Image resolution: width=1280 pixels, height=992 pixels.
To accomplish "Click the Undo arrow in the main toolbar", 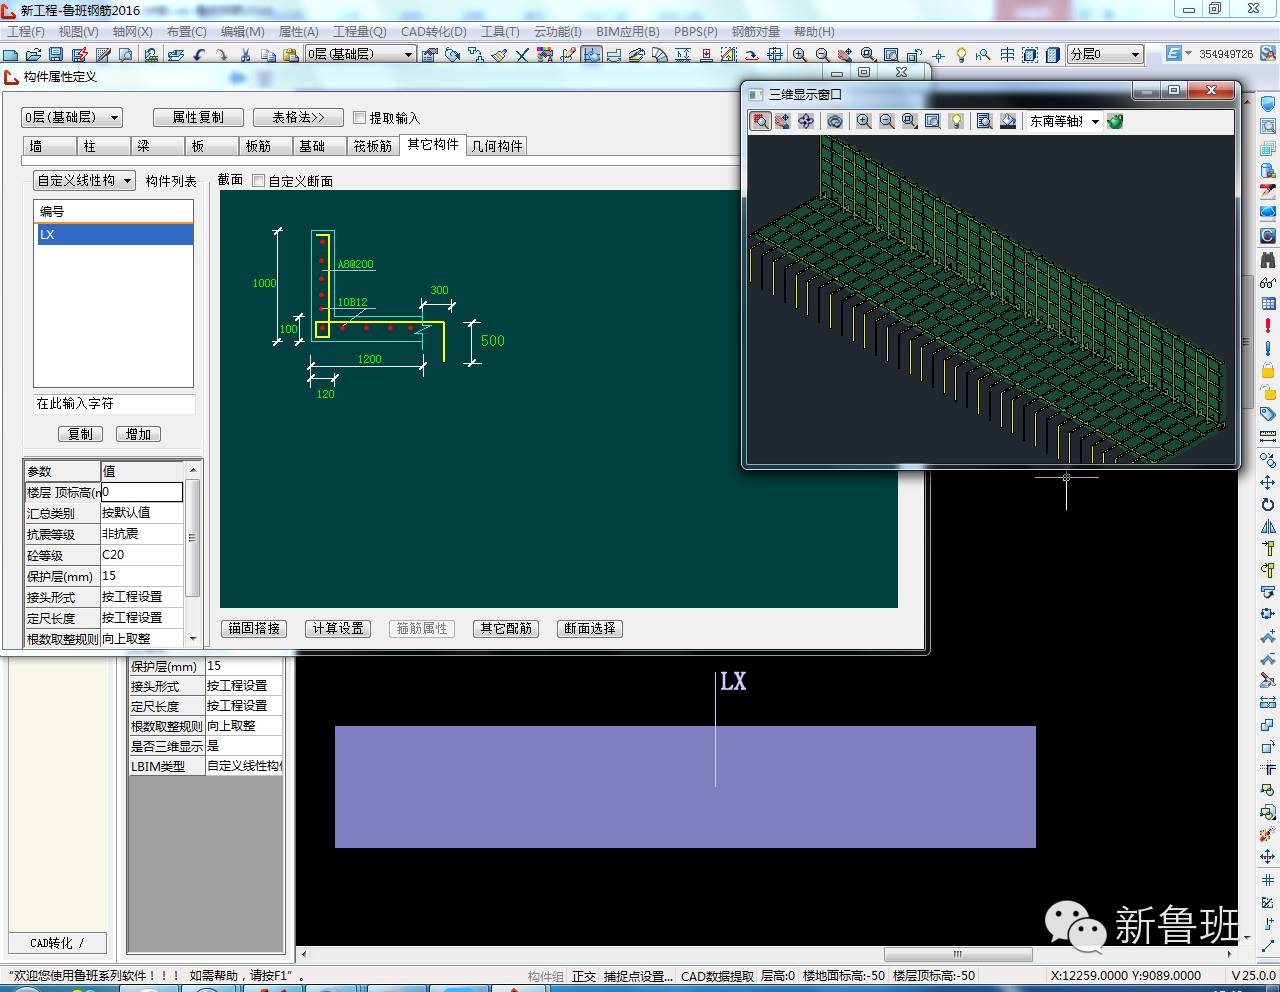I will (x=200, y=54).
